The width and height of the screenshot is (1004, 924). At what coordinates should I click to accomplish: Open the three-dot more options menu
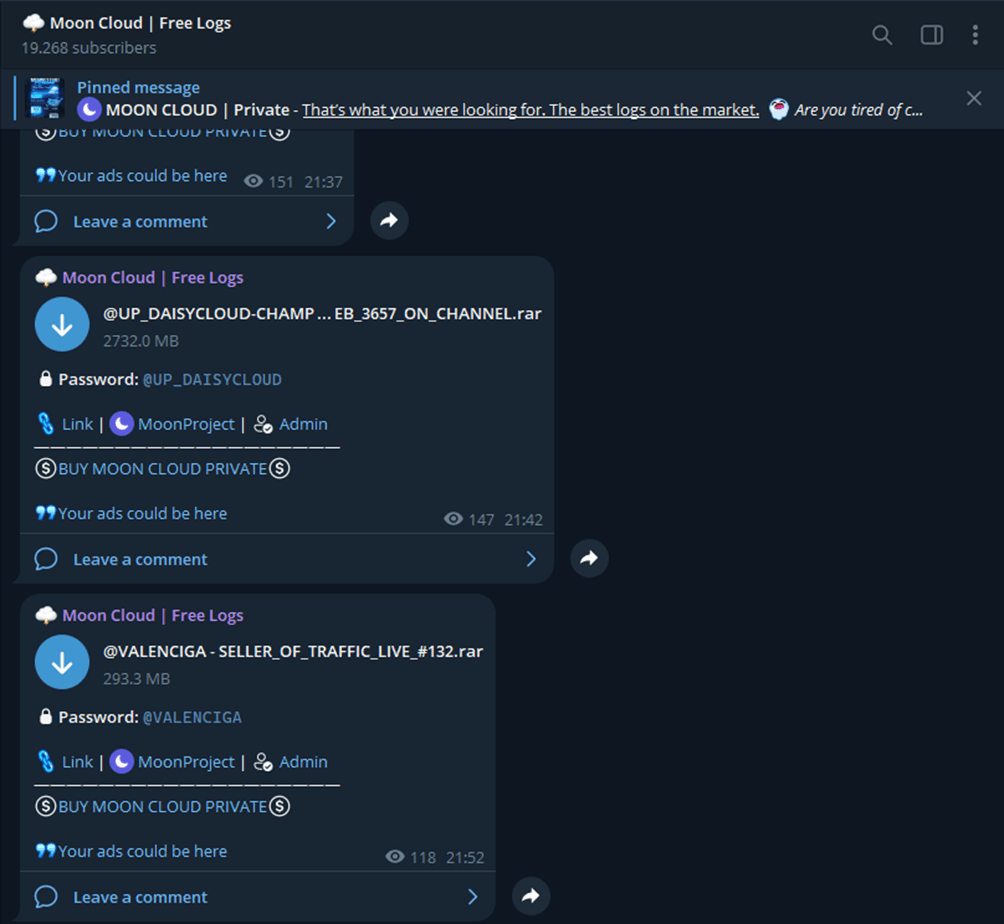coord(975,35)
